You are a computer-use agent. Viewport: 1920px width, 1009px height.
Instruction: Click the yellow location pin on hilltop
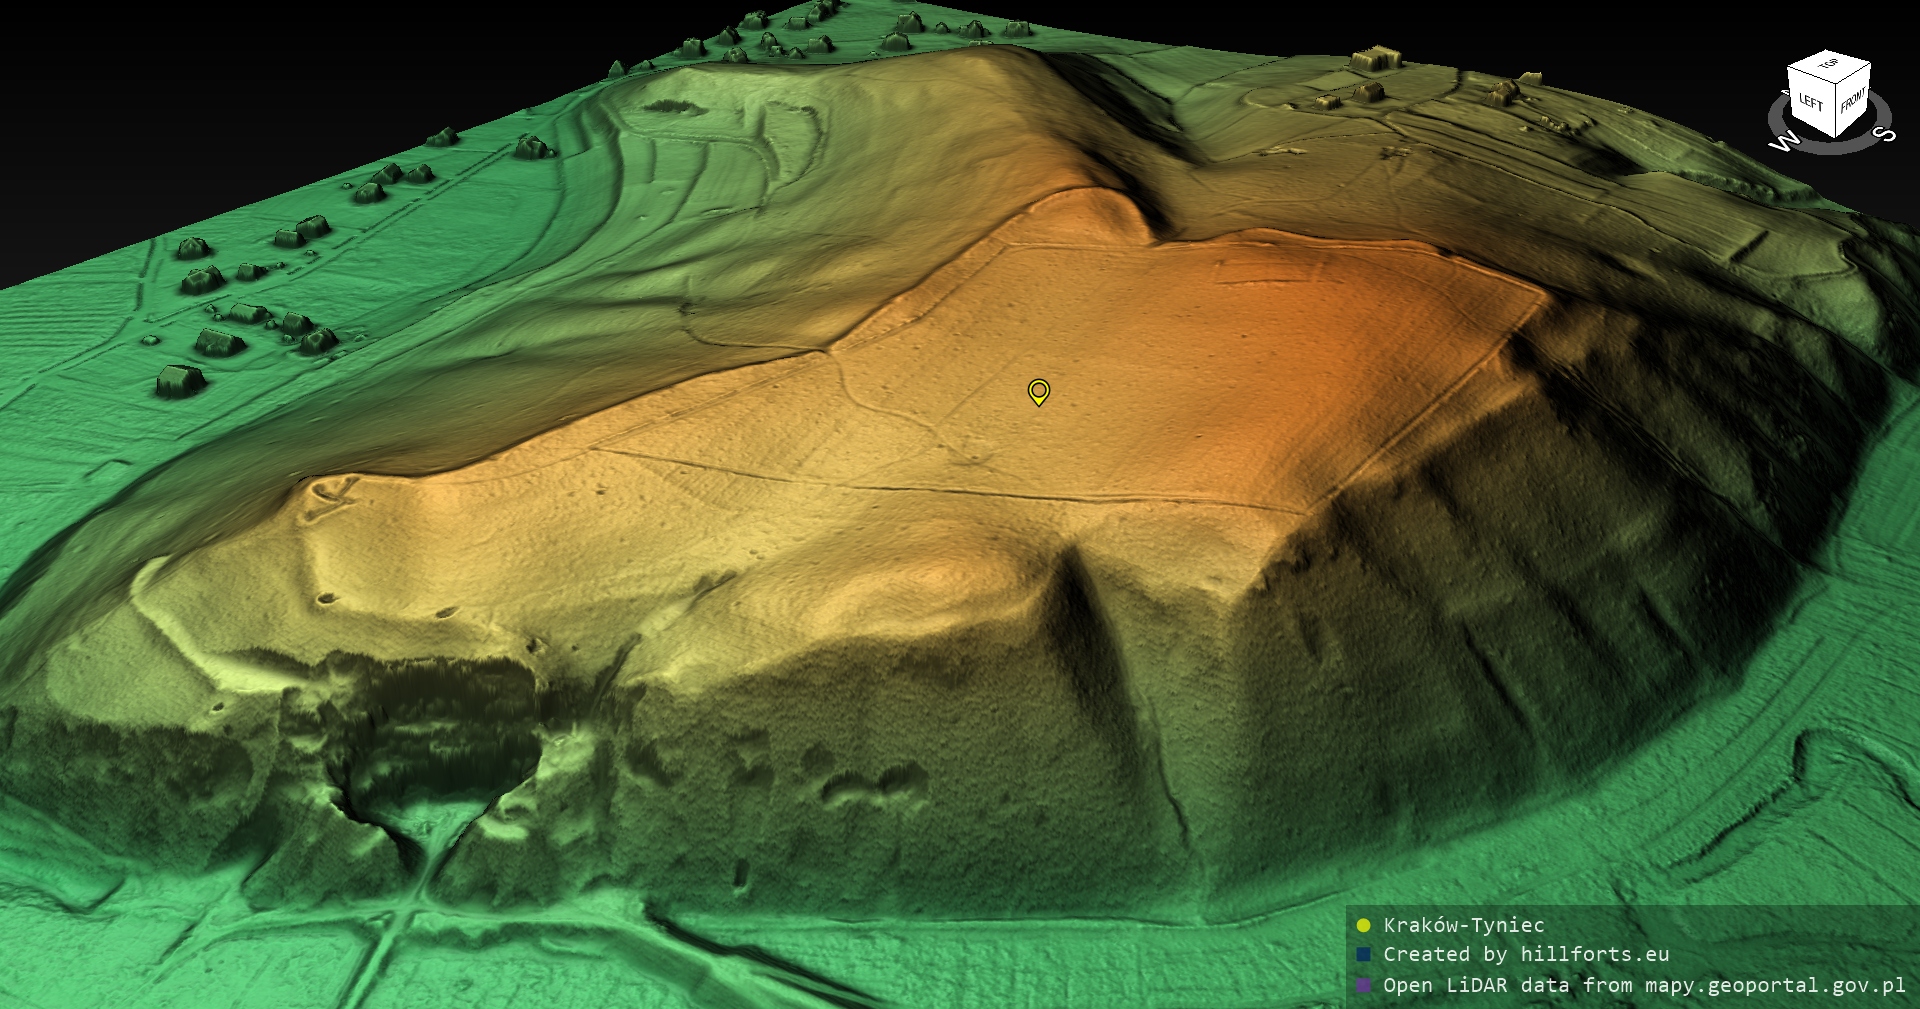click(1039, 391)
